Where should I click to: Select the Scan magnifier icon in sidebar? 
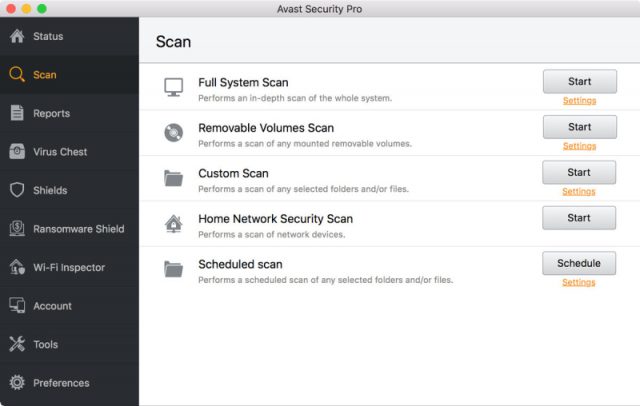pos(17,74)
